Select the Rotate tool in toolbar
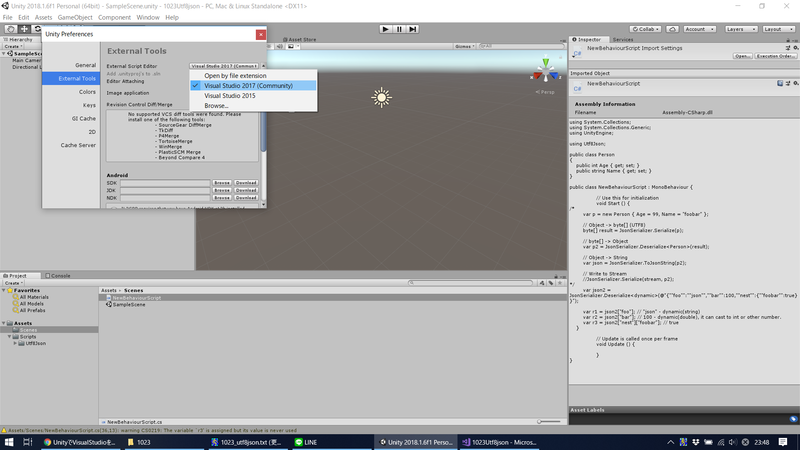This screenshot has width=800, height=450. pos(37,29)
